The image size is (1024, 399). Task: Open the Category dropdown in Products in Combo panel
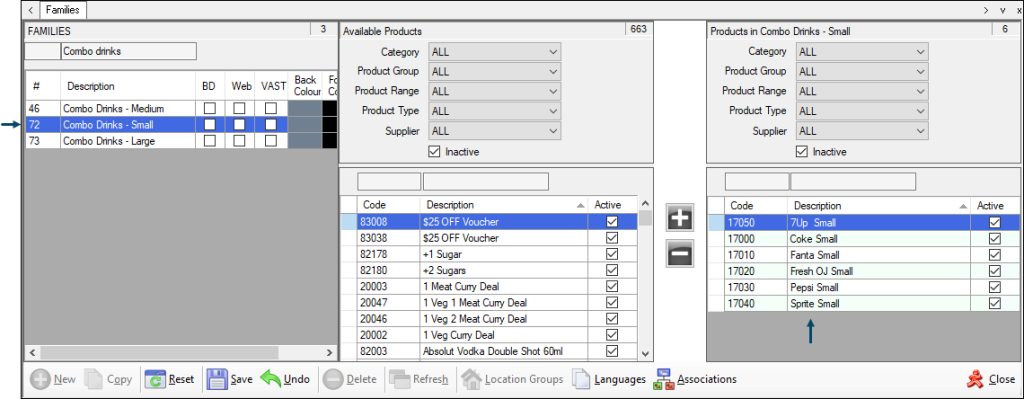coord(862,52)
